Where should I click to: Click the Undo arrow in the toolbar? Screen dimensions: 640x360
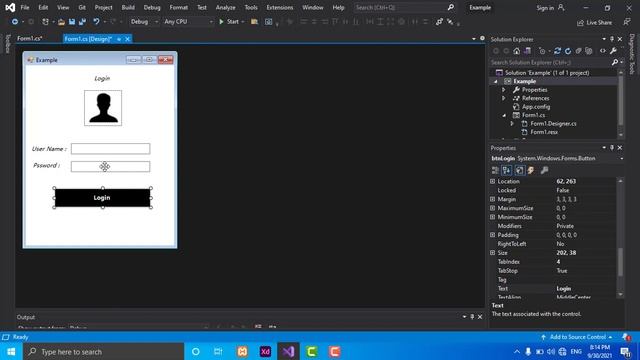pyautogui.click(x=96, y=22)
